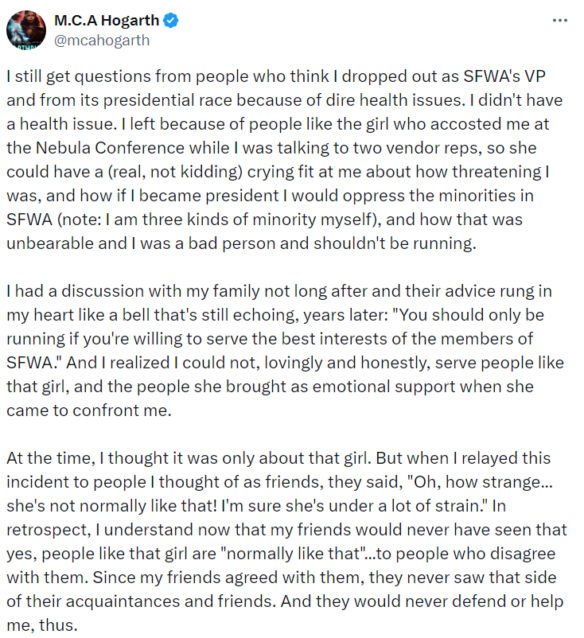Click the paragraph starting "At the time"
This screenshot has width=584, height=638.
[x=286, y=542]
